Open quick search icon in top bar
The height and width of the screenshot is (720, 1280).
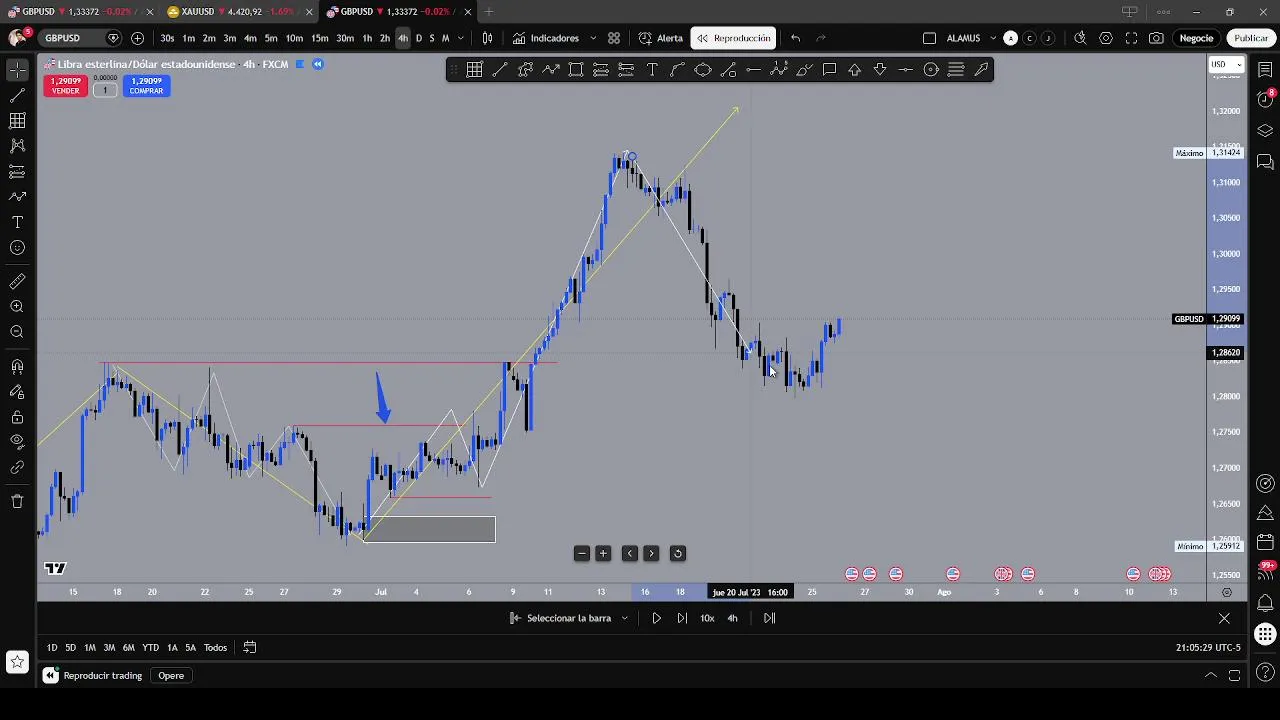(1080, 38)
